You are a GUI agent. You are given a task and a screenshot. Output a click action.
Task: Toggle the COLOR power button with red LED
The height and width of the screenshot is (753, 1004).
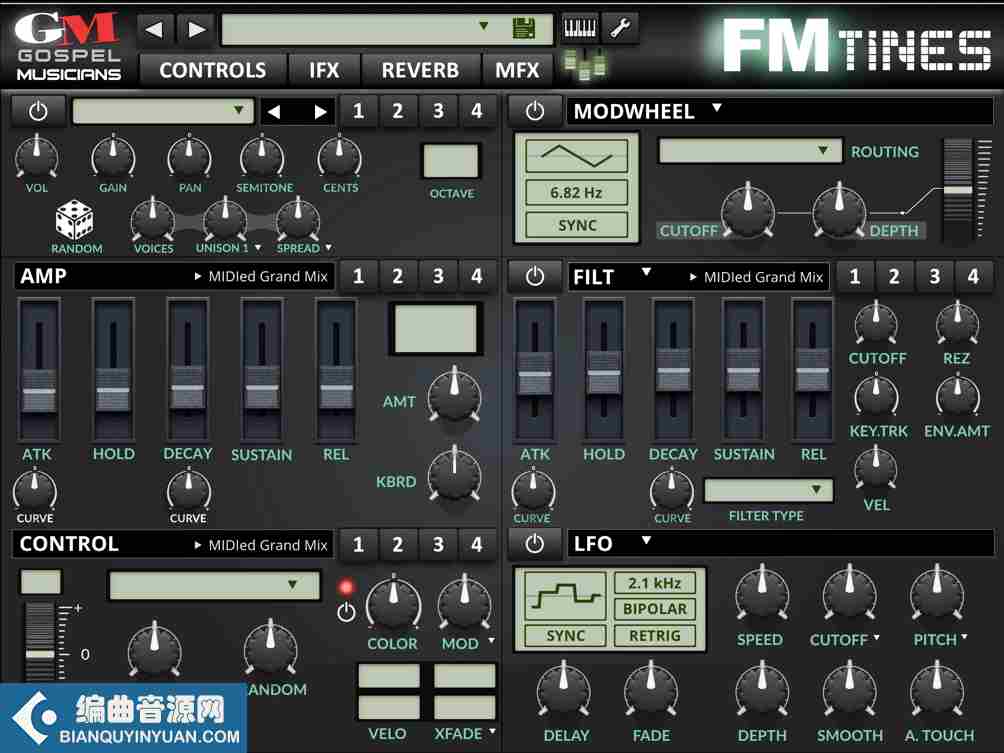346,611
